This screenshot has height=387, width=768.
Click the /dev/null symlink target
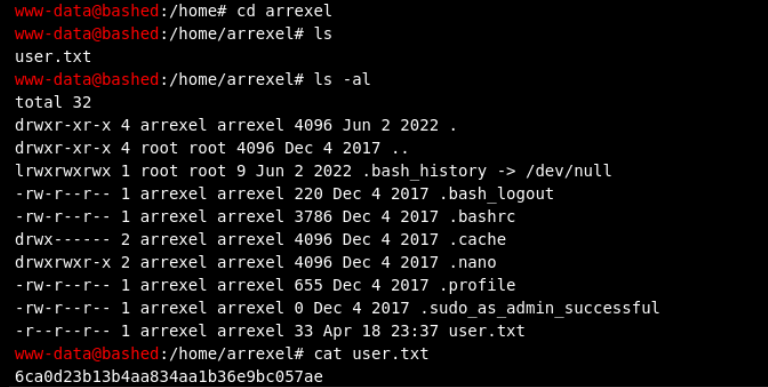568,171
